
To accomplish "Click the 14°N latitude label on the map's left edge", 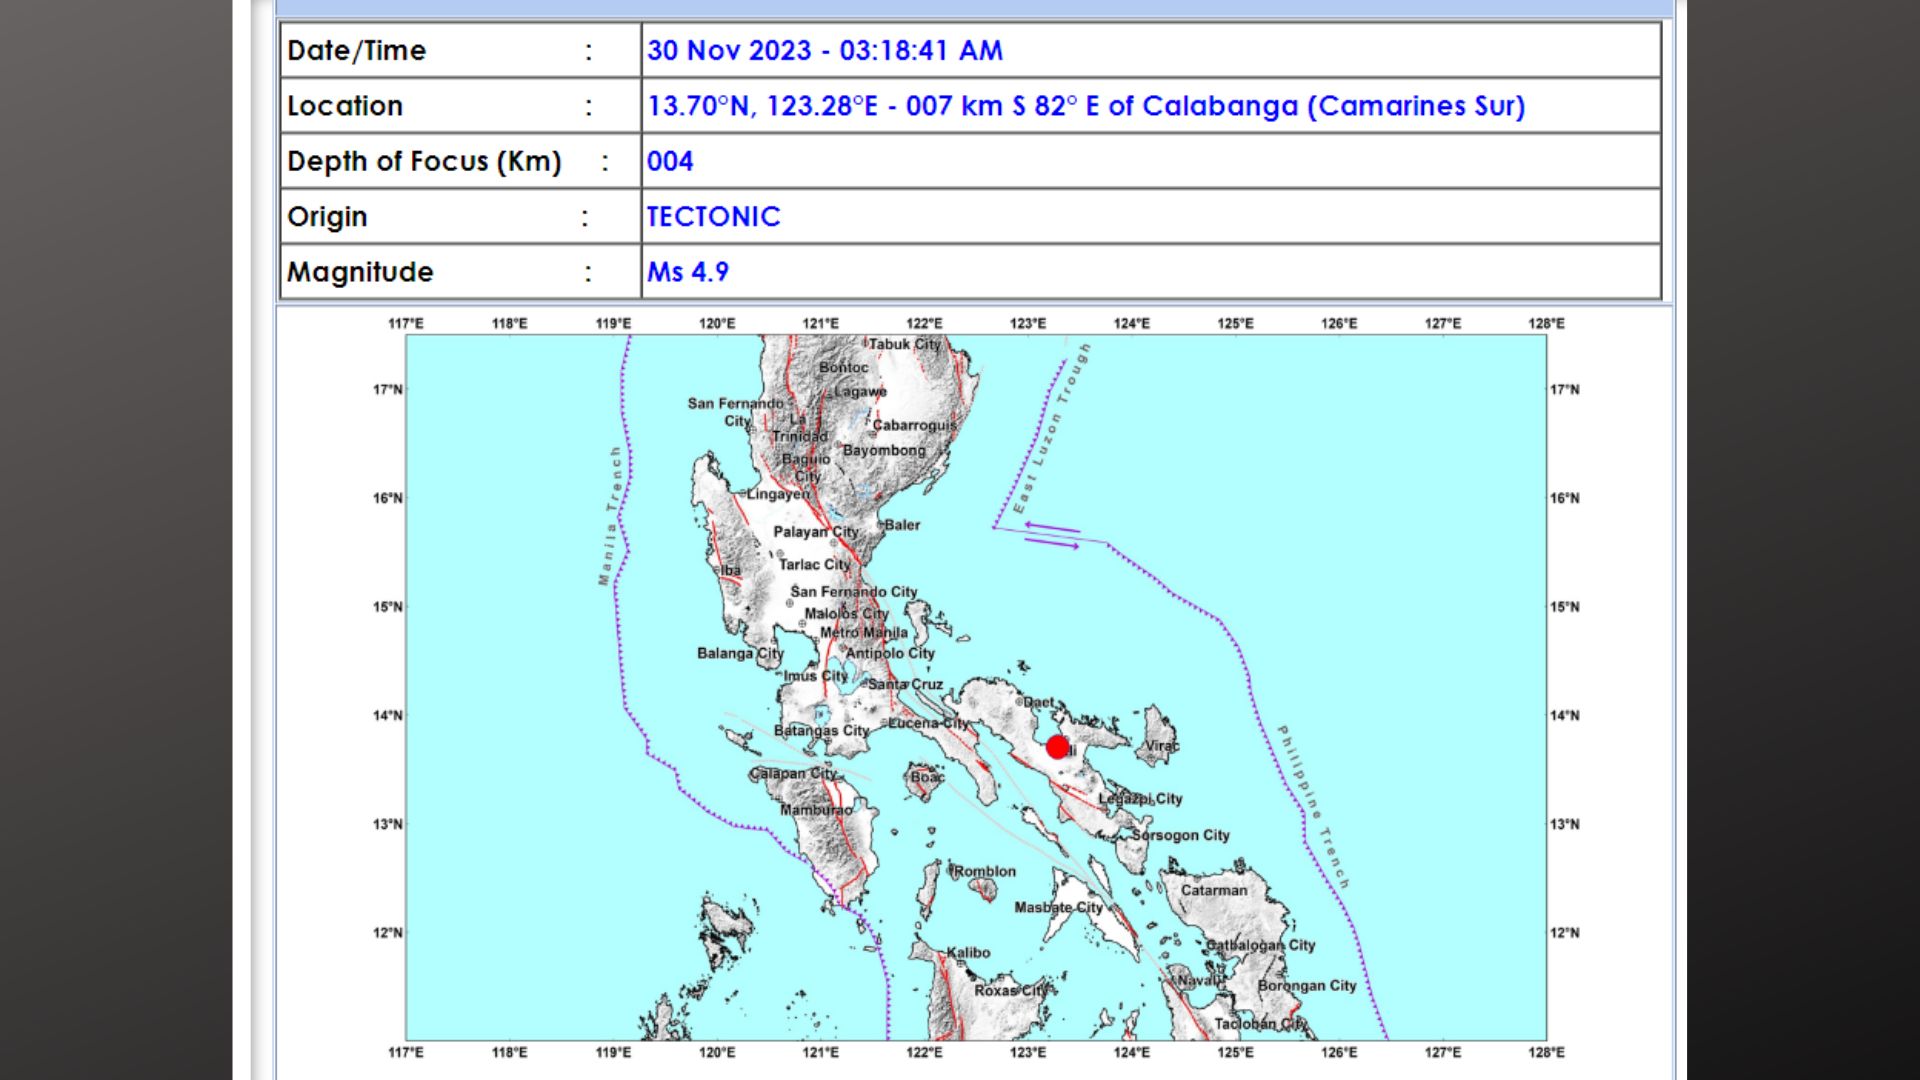I will 388,716.
